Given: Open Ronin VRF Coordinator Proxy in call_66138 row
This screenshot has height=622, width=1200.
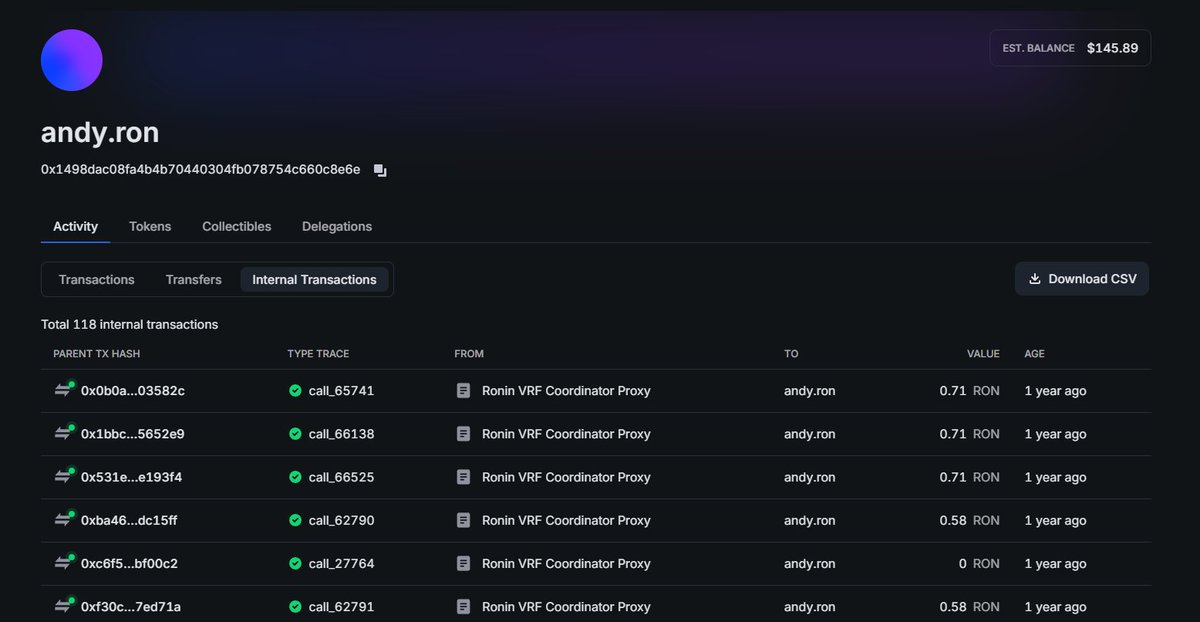Looking at the screenshot, I should pos(566,434).
